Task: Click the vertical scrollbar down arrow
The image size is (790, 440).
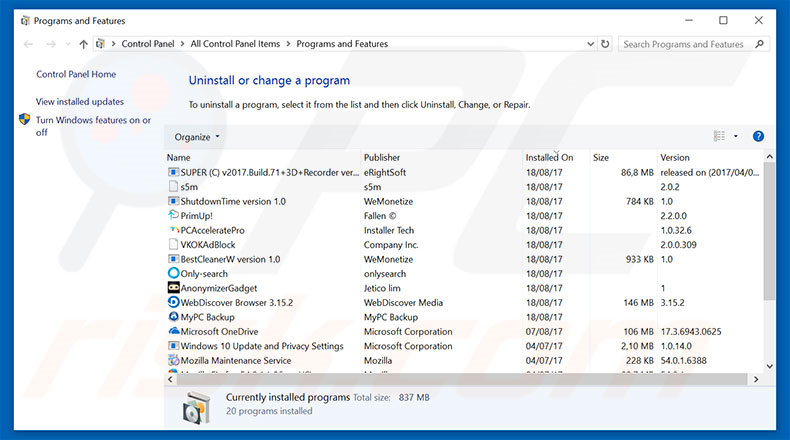Action: 769,366
